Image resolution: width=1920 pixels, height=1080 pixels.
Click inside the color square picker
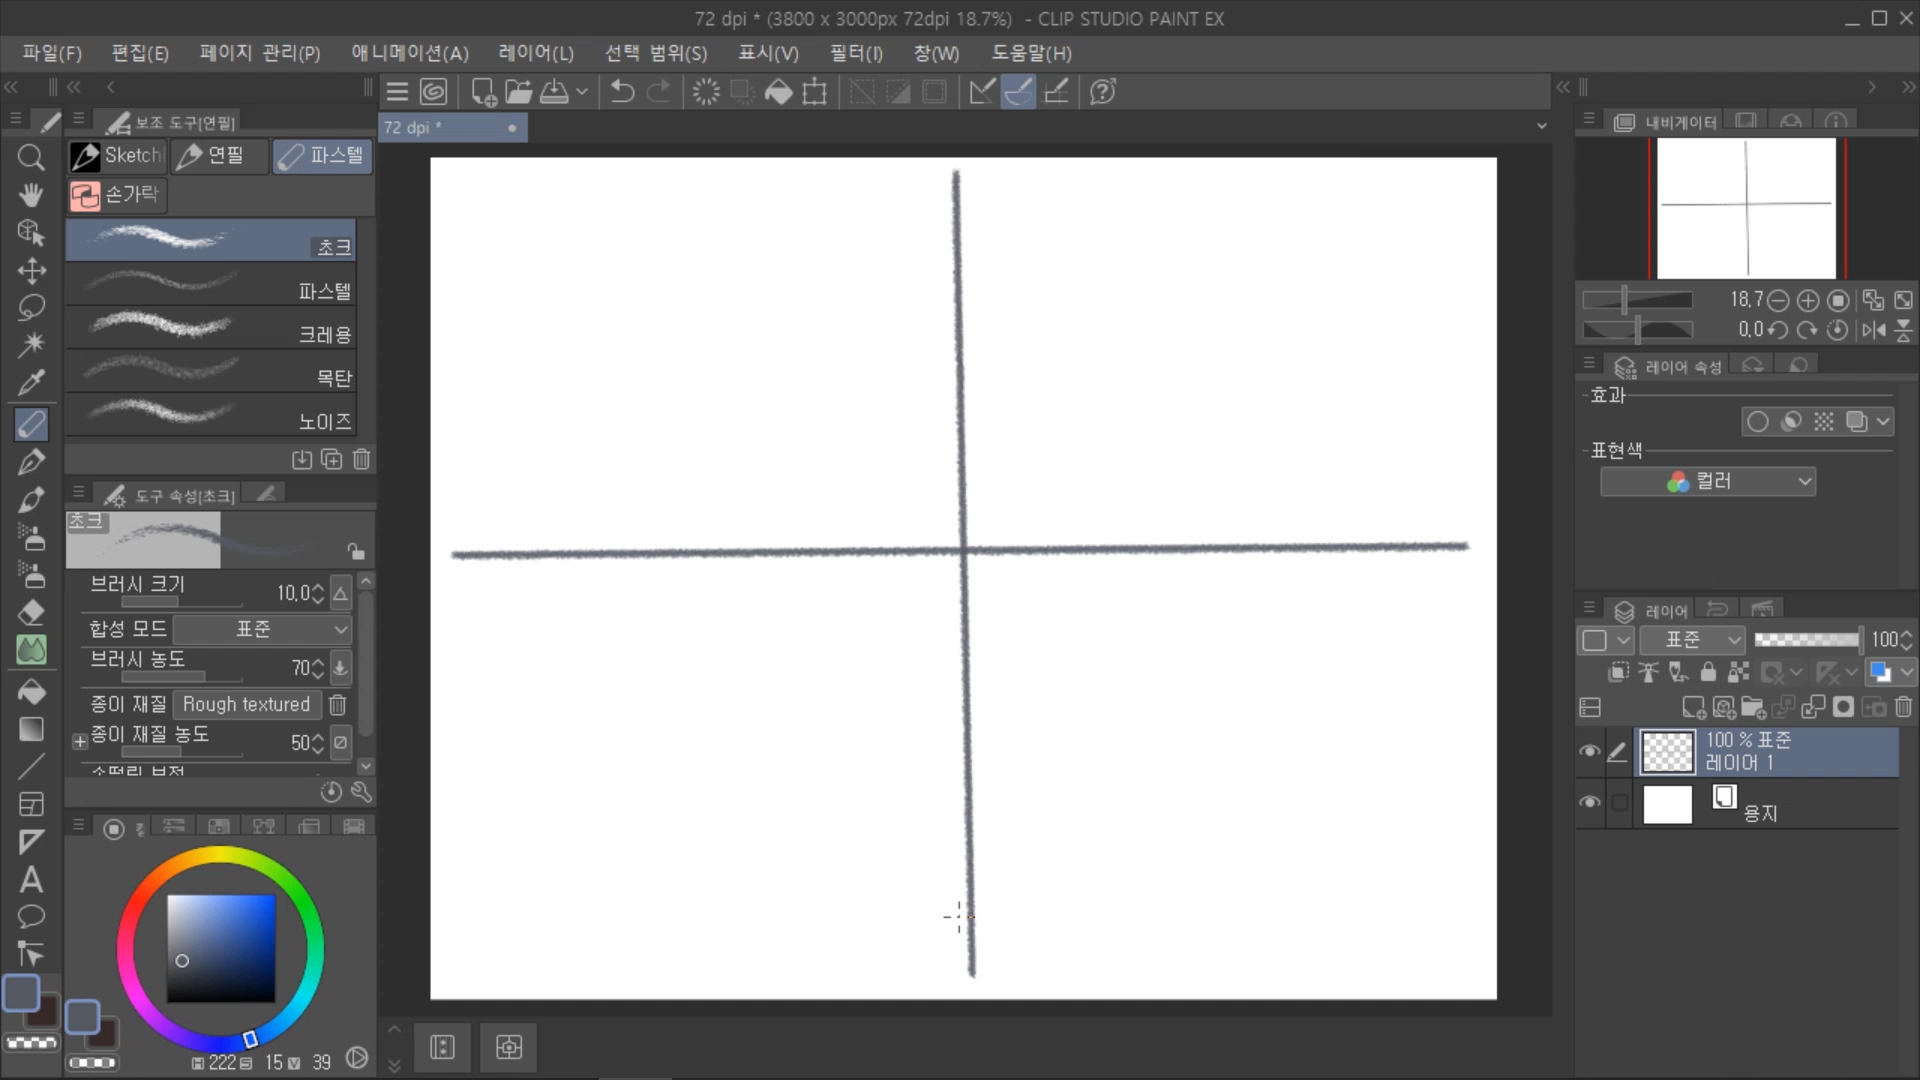coord(221,947)
